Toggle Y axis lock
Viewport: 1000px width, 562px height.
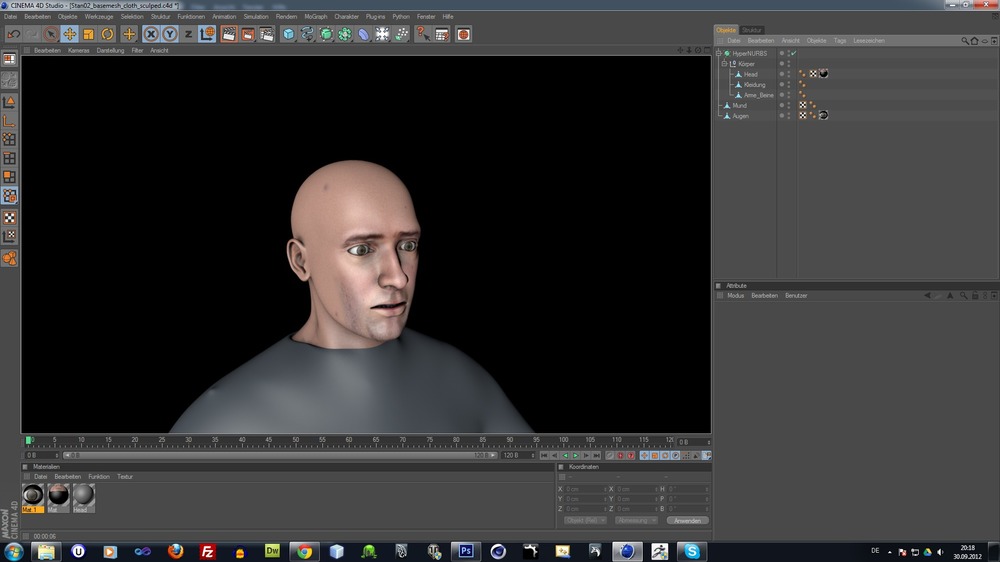coord(170,34)
